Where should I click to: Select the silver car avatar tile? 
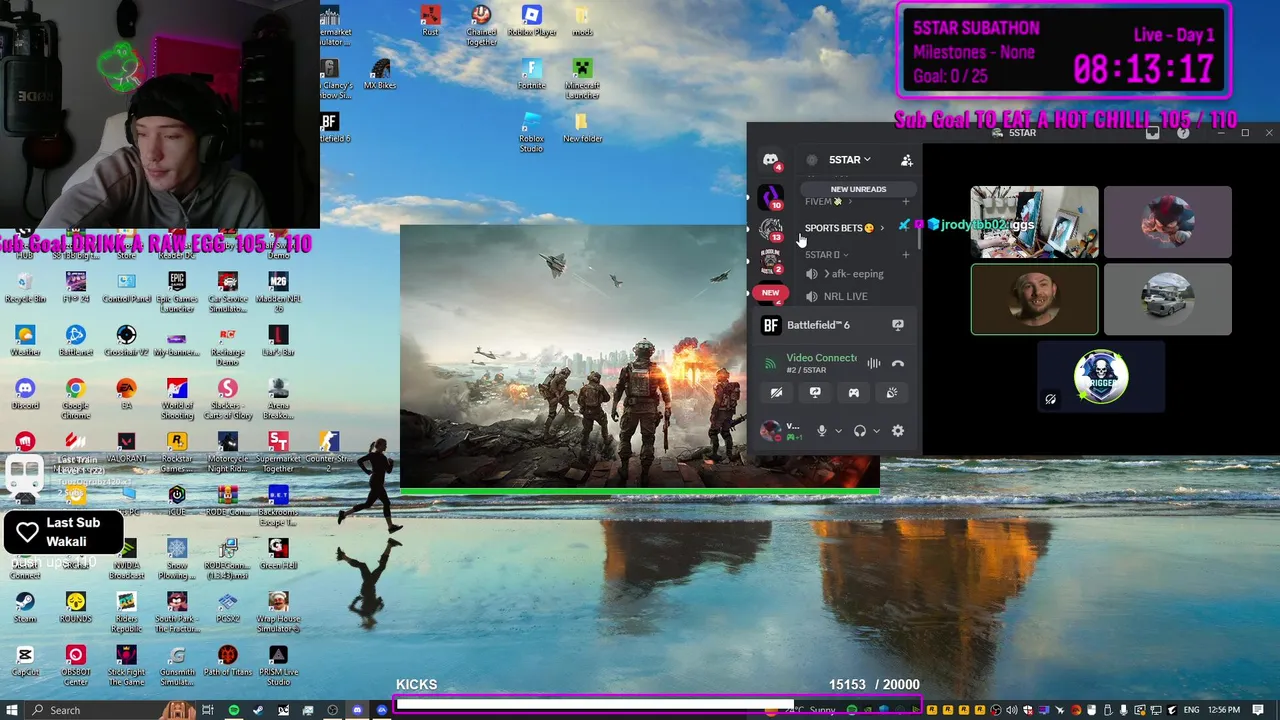pyautogui.click(x=1168, y=299)
